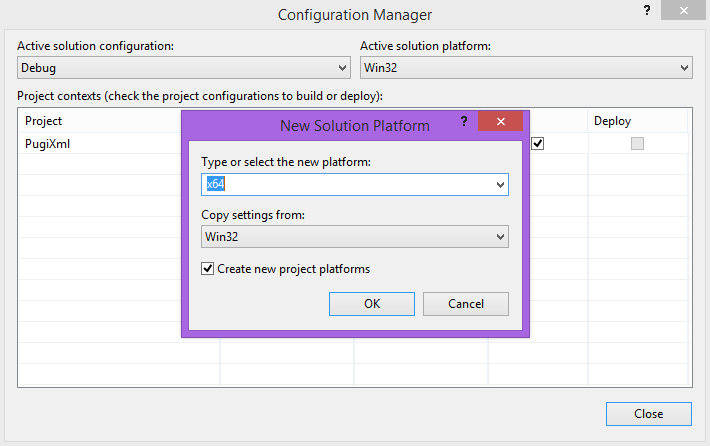Toggle the PugiXml Build checkbox
This screenshot has height=446, width=710.
coord(537,144)
